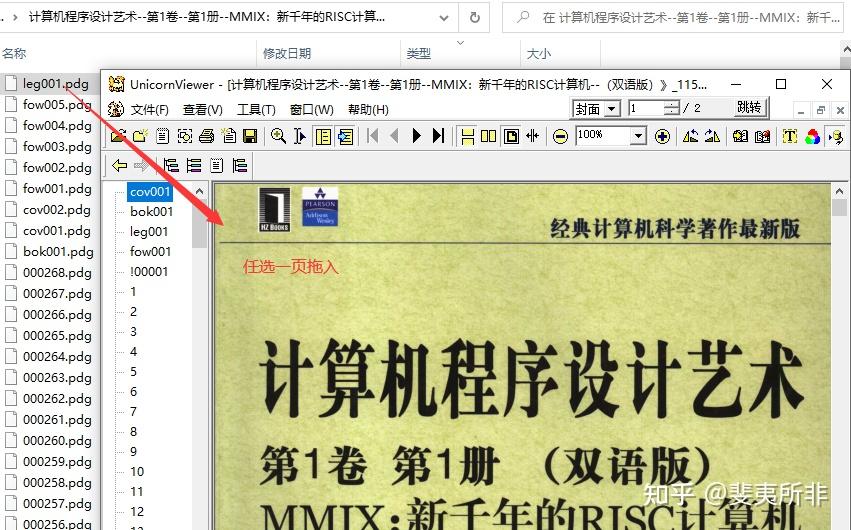Rotate the page clockwise
Image resolution: width=851 pixels, height=530 pixels.
click(x=712, y=136)
